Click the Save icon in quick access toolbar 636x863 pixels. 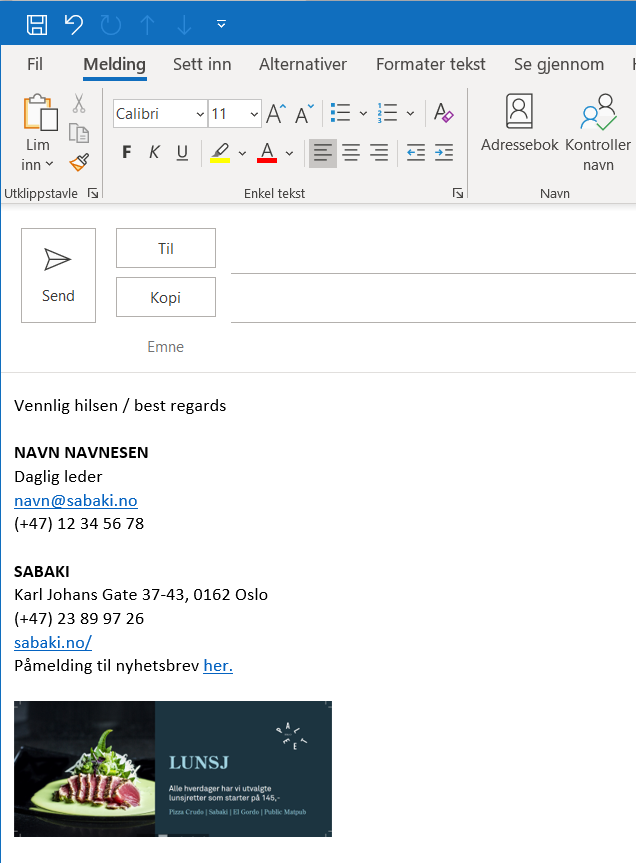(37, 24)
